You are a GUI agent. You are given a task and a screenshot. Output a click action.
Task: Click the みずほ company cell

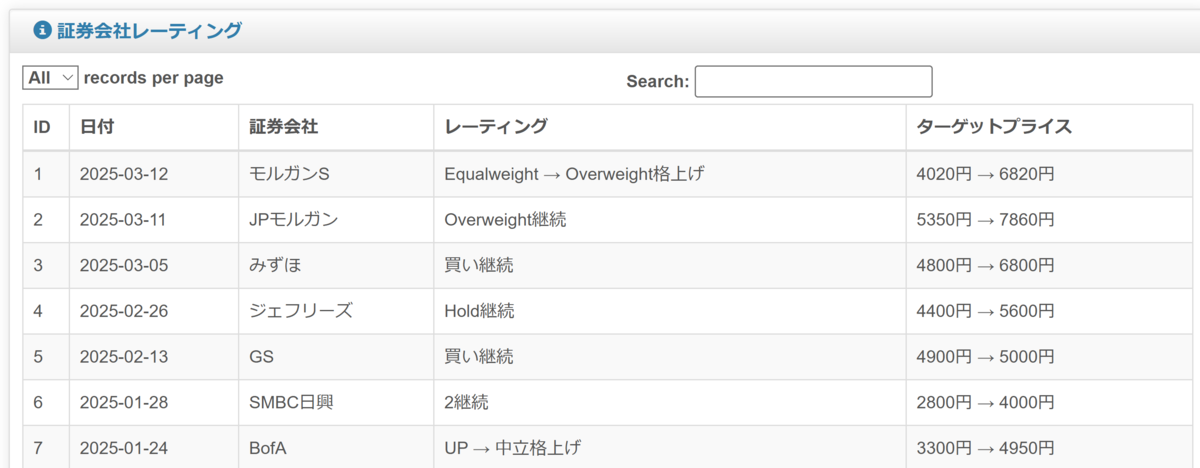(x=336, y=266)
